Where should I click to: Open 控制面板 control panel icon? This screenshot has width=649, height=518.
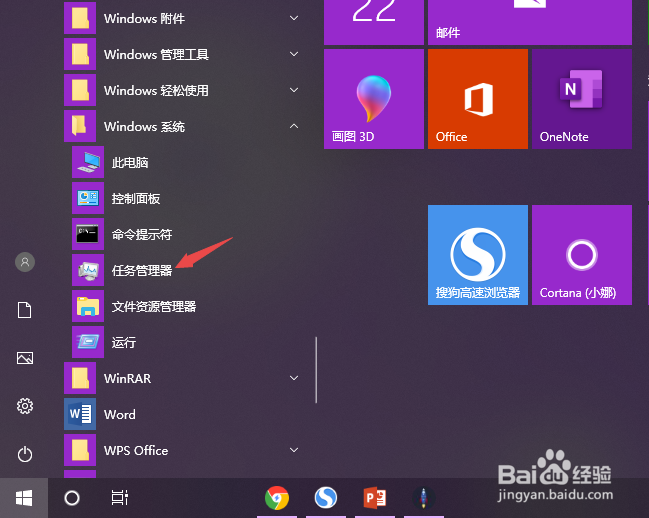88,198
